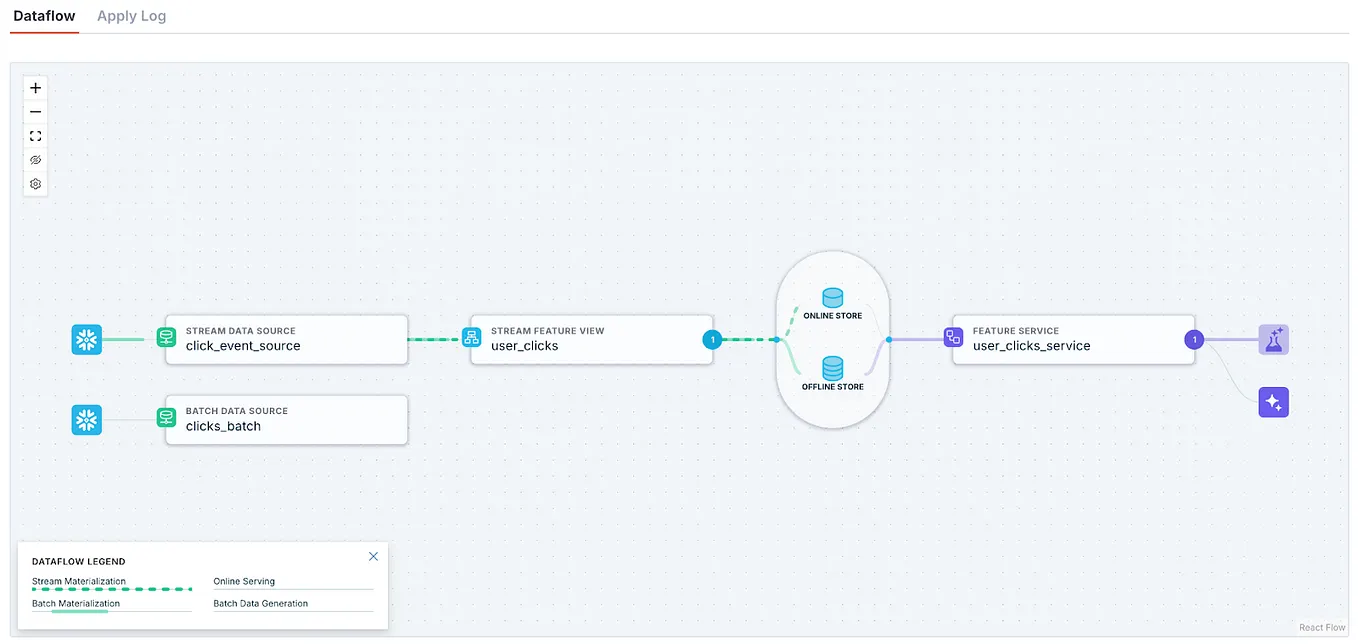The width and height of the screenshot is (1358, 644).
Task: Select the clicks_batch batch data source node
Action: point(286,420)
